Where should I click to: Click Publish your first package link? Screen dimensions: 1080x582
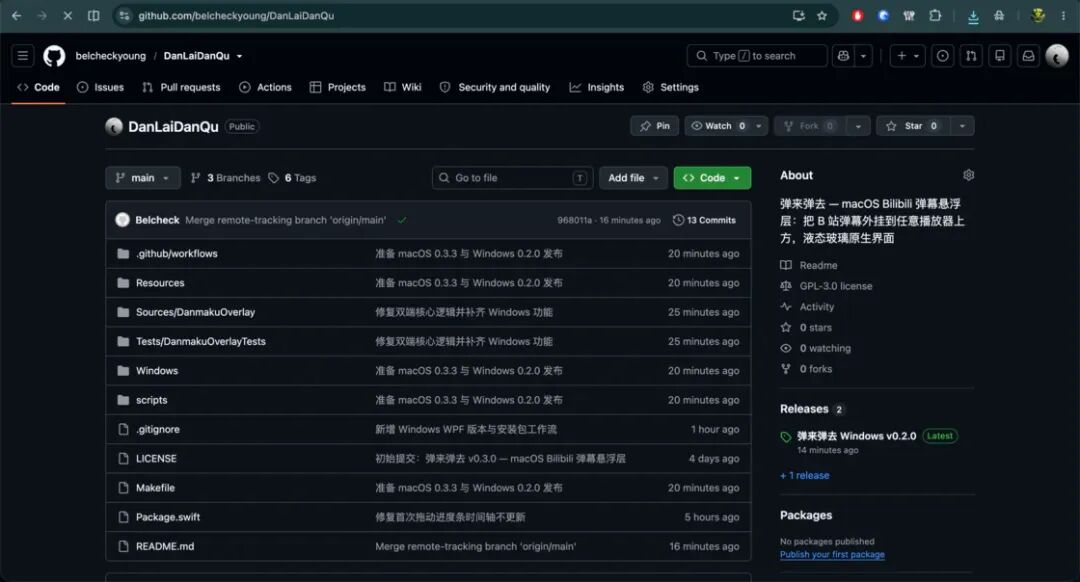pyautogui.click(x=832, y=554)
